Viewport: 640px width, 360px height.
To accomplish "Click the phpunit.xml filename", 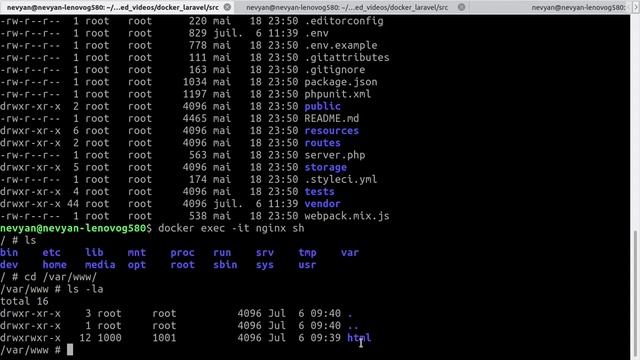I will point(338,94).
